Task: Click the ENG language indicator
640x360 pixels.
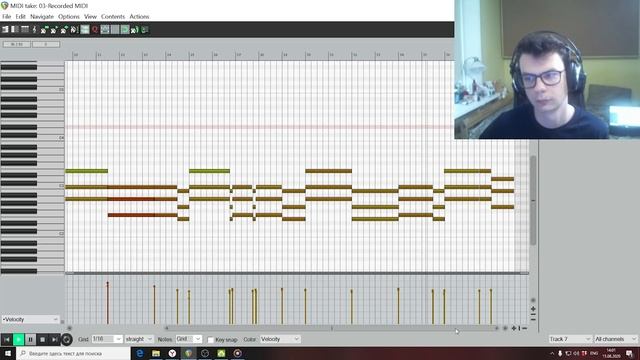Action: [x=594, y=353]
